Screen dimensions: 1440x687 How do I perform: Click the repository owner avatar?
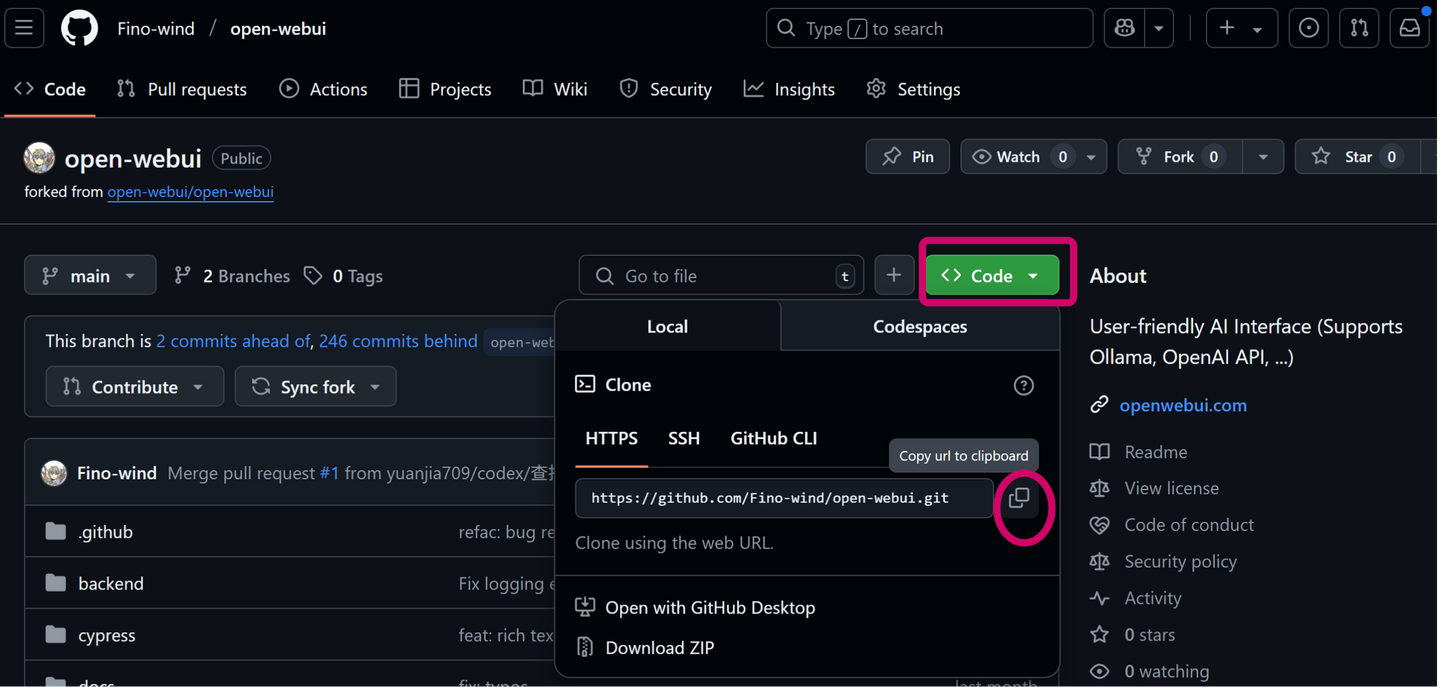39,157
